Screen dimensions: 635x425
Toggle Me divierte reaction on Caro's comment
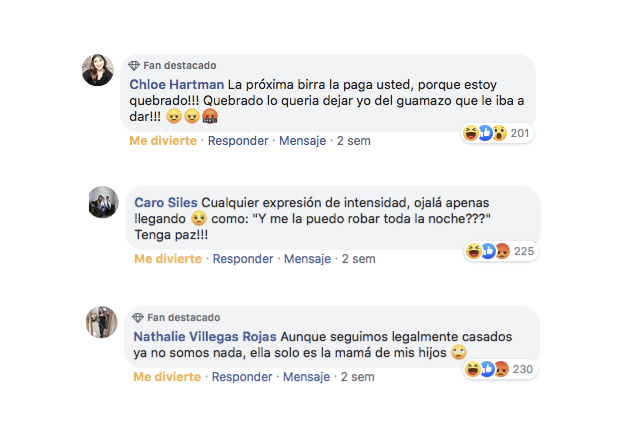[x=168, y=258]
